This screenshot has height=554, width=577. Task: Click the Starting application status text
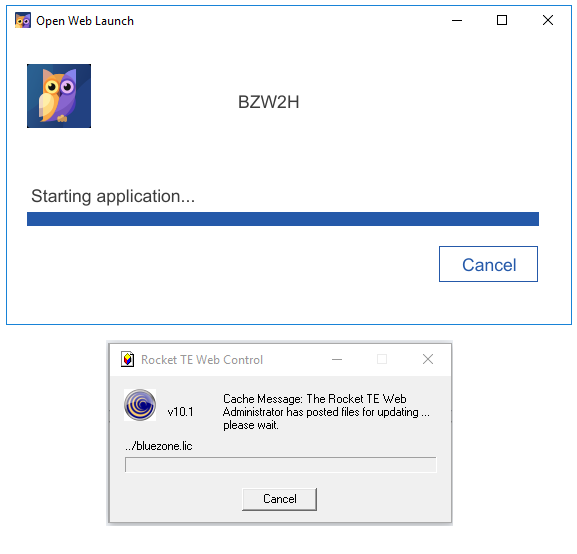pos(113,196)
